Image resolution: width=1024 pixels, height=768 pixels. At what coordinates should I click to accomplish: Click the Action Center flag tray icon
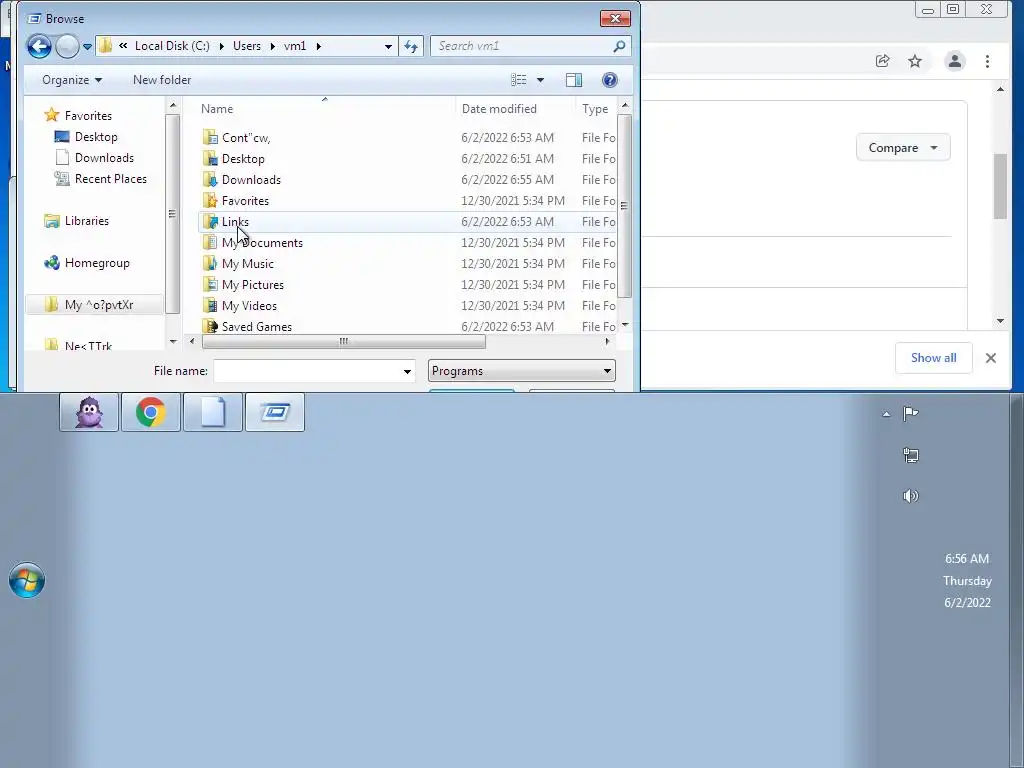coord(910,413)
